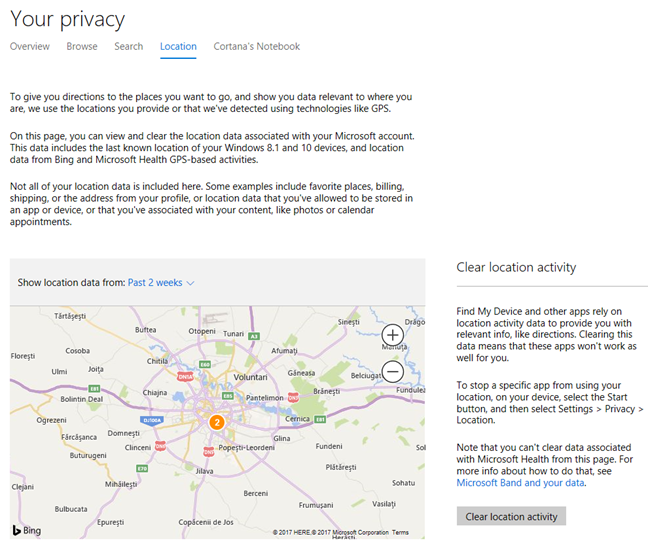Open the Past 2 weeks dropdown
The image size is (648, 547).
coord(161,283)
